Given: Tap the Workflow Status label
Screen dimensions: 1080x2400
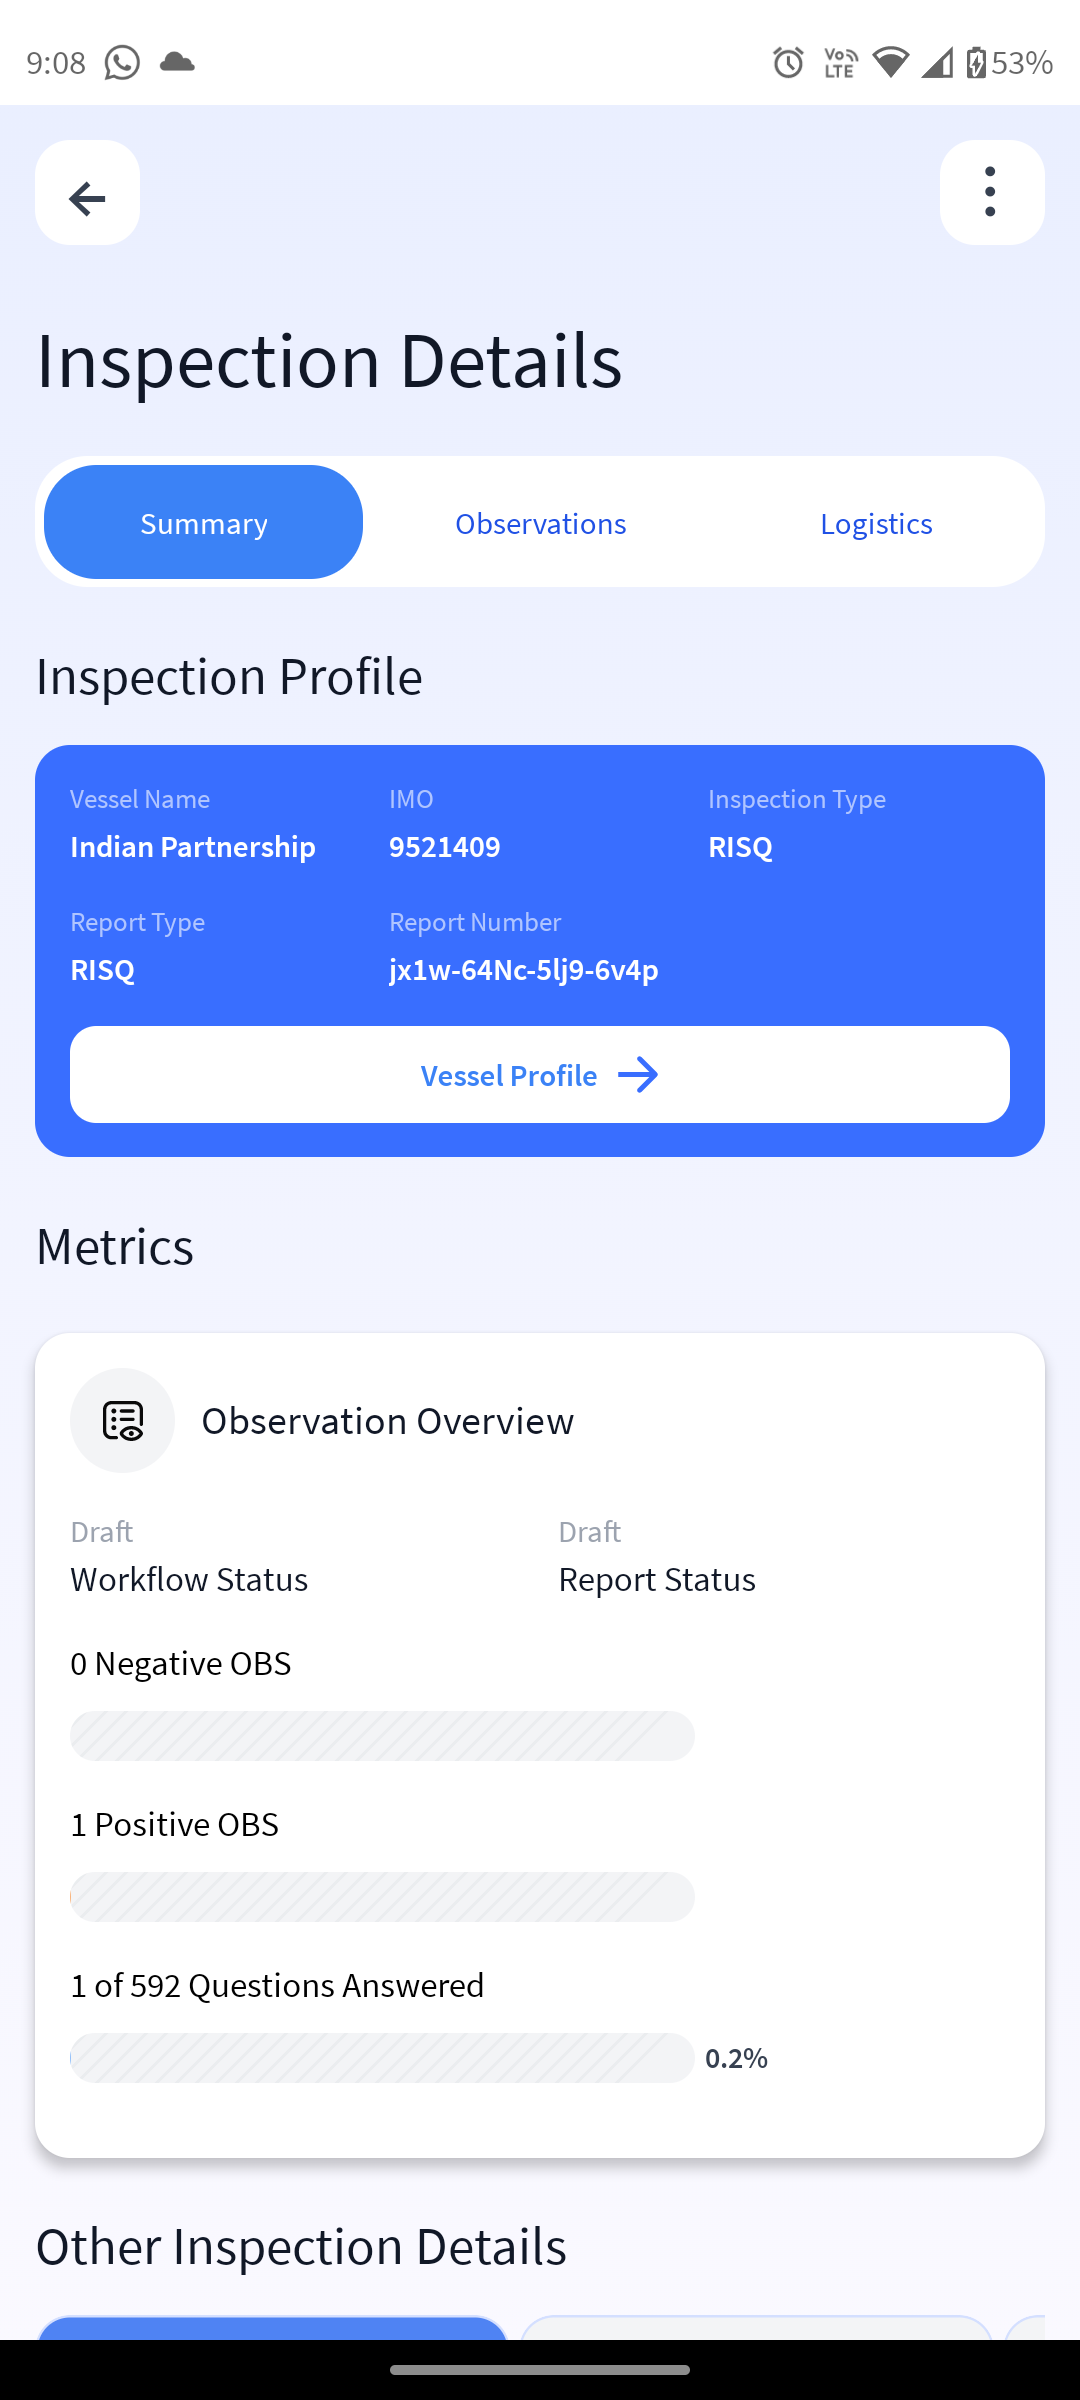Looking at the screenshot, I should pyautogui.click(x=189, y=1579).
